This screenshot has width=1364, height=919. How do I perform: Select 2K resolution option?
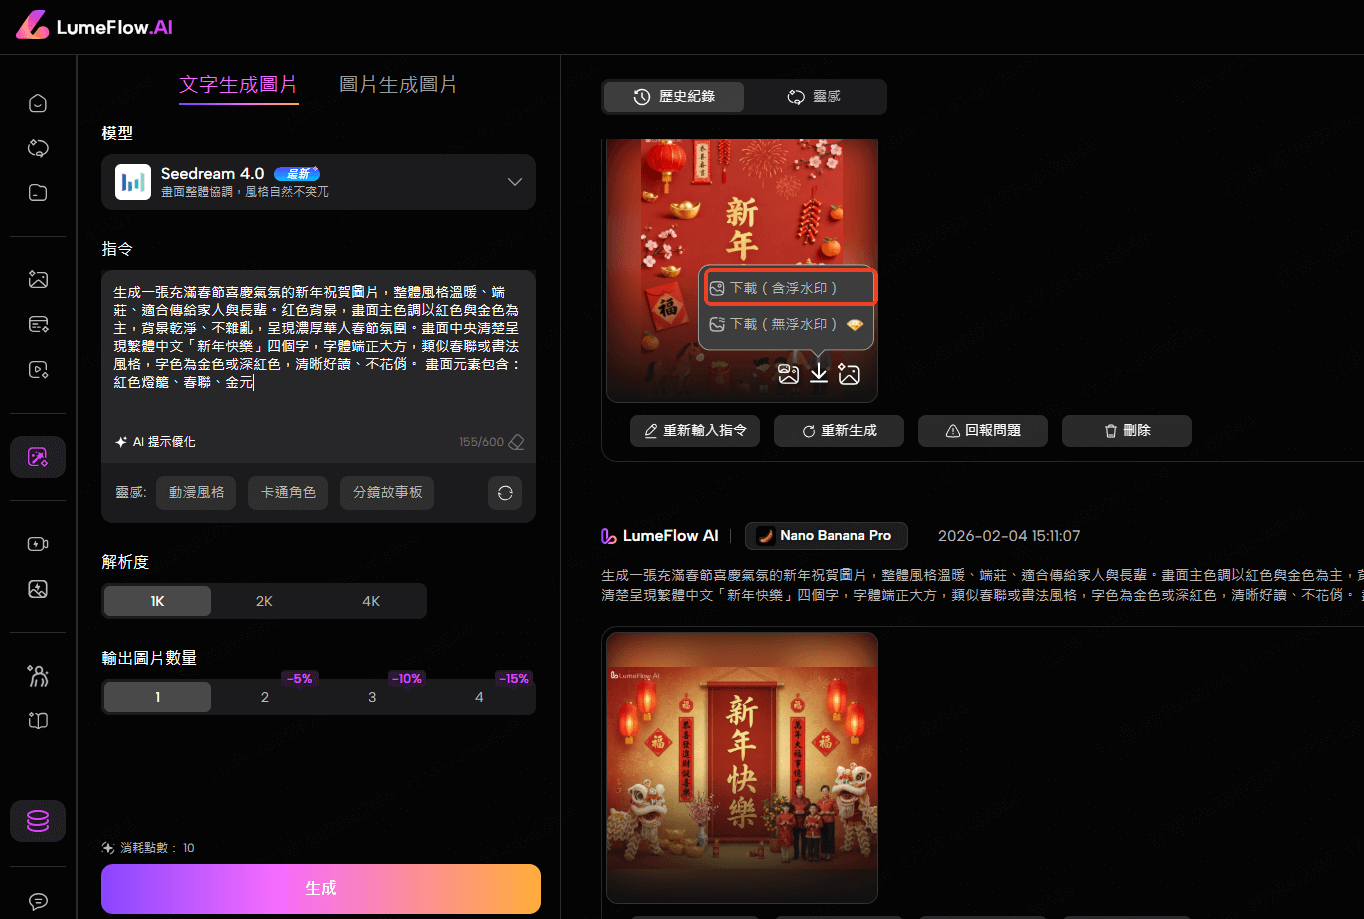(x=264, y=601)
